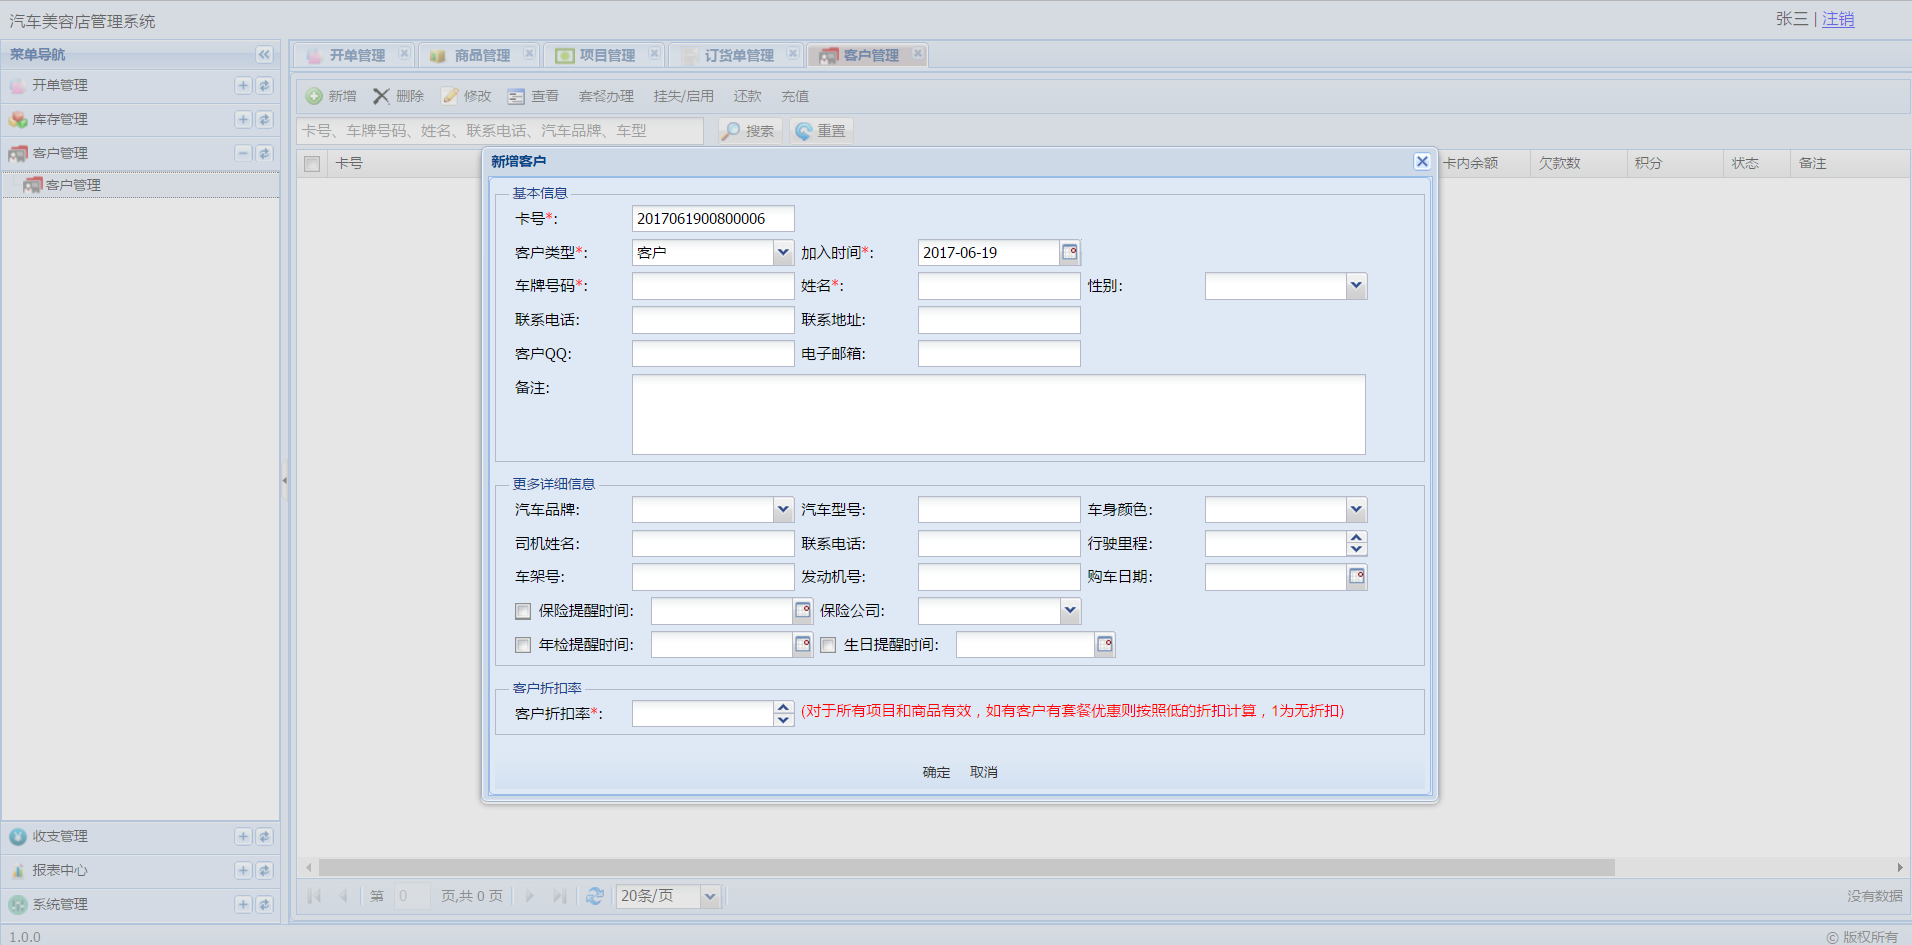The width and height of the screenshot is (1912, 945).
Task: Click the 搜索 button
Action: pos(749,131)
